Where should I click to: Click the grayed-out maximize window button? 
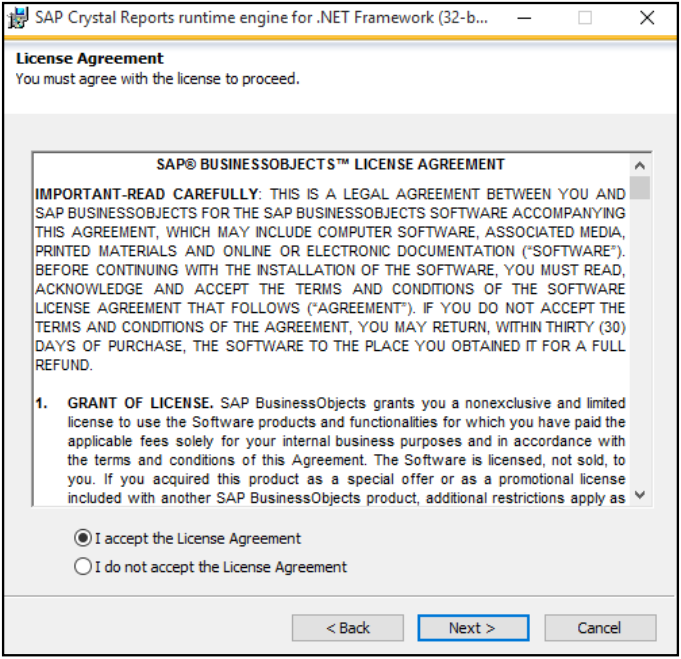click(585, 17)
